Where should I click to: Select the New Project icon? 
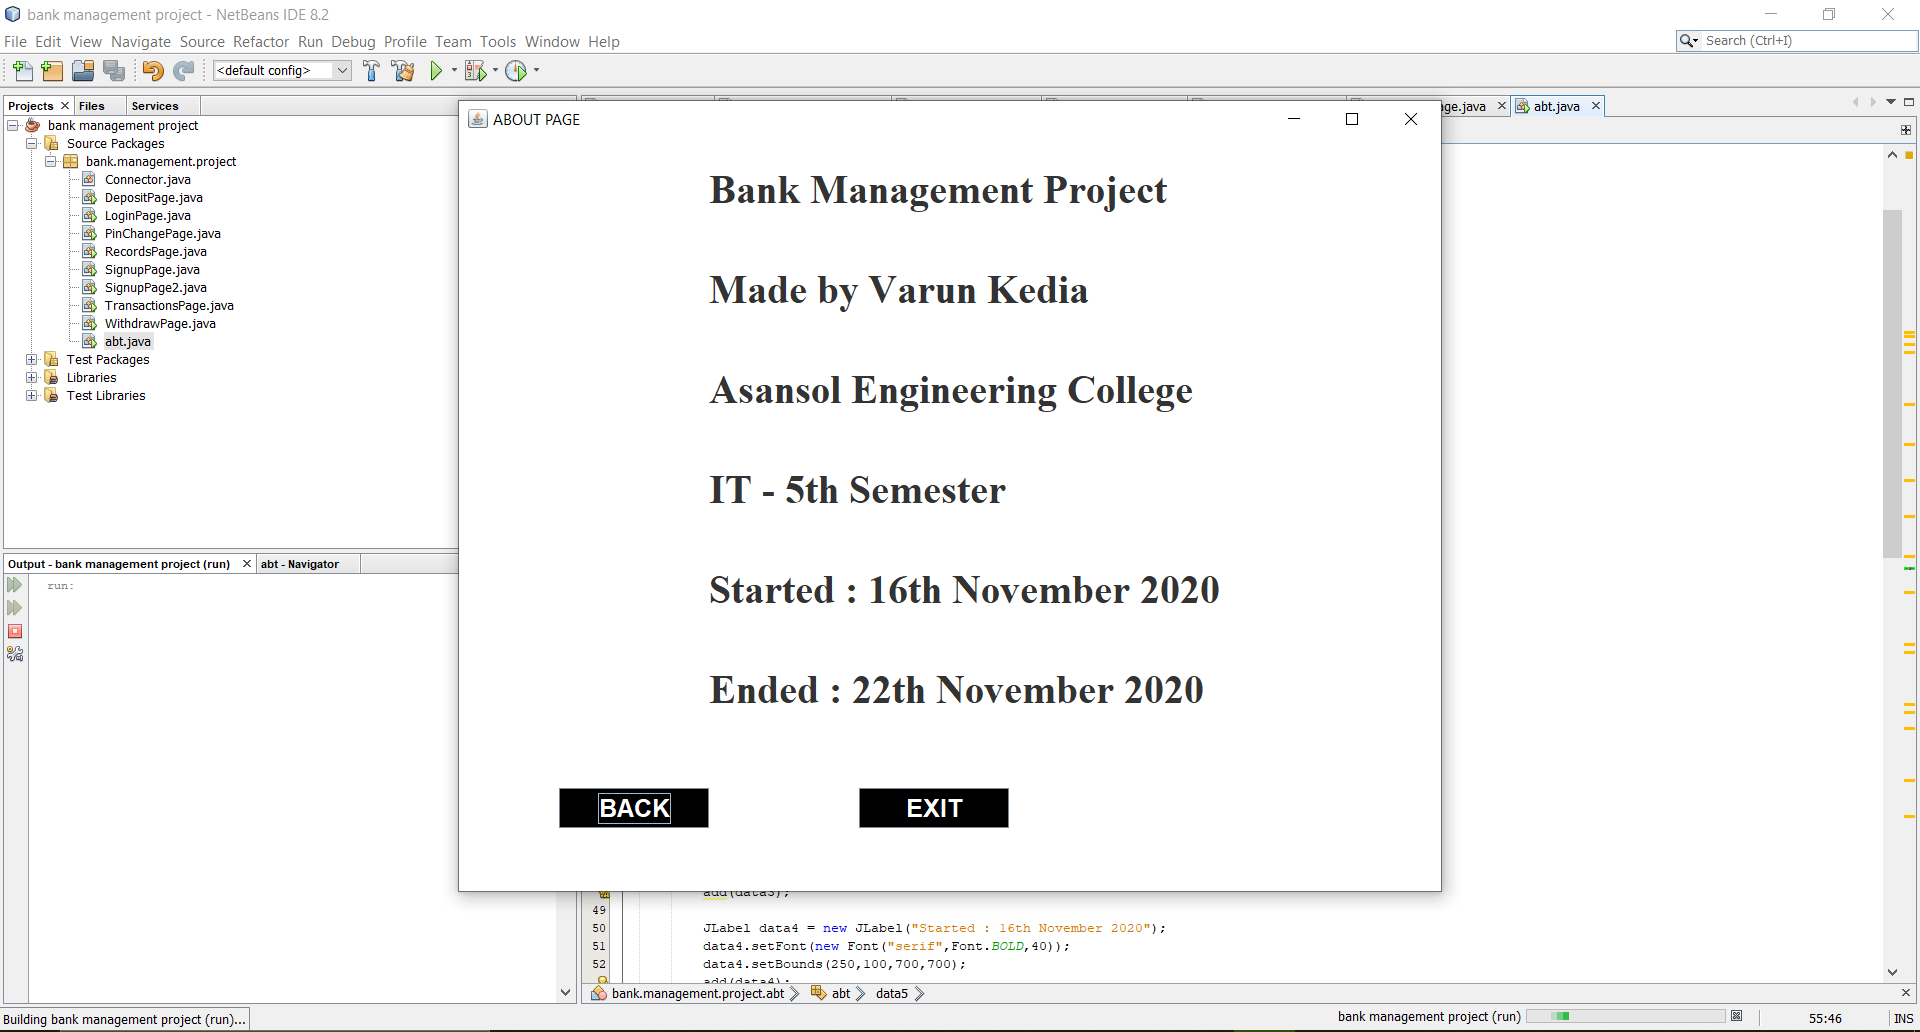tap(51, 70)
